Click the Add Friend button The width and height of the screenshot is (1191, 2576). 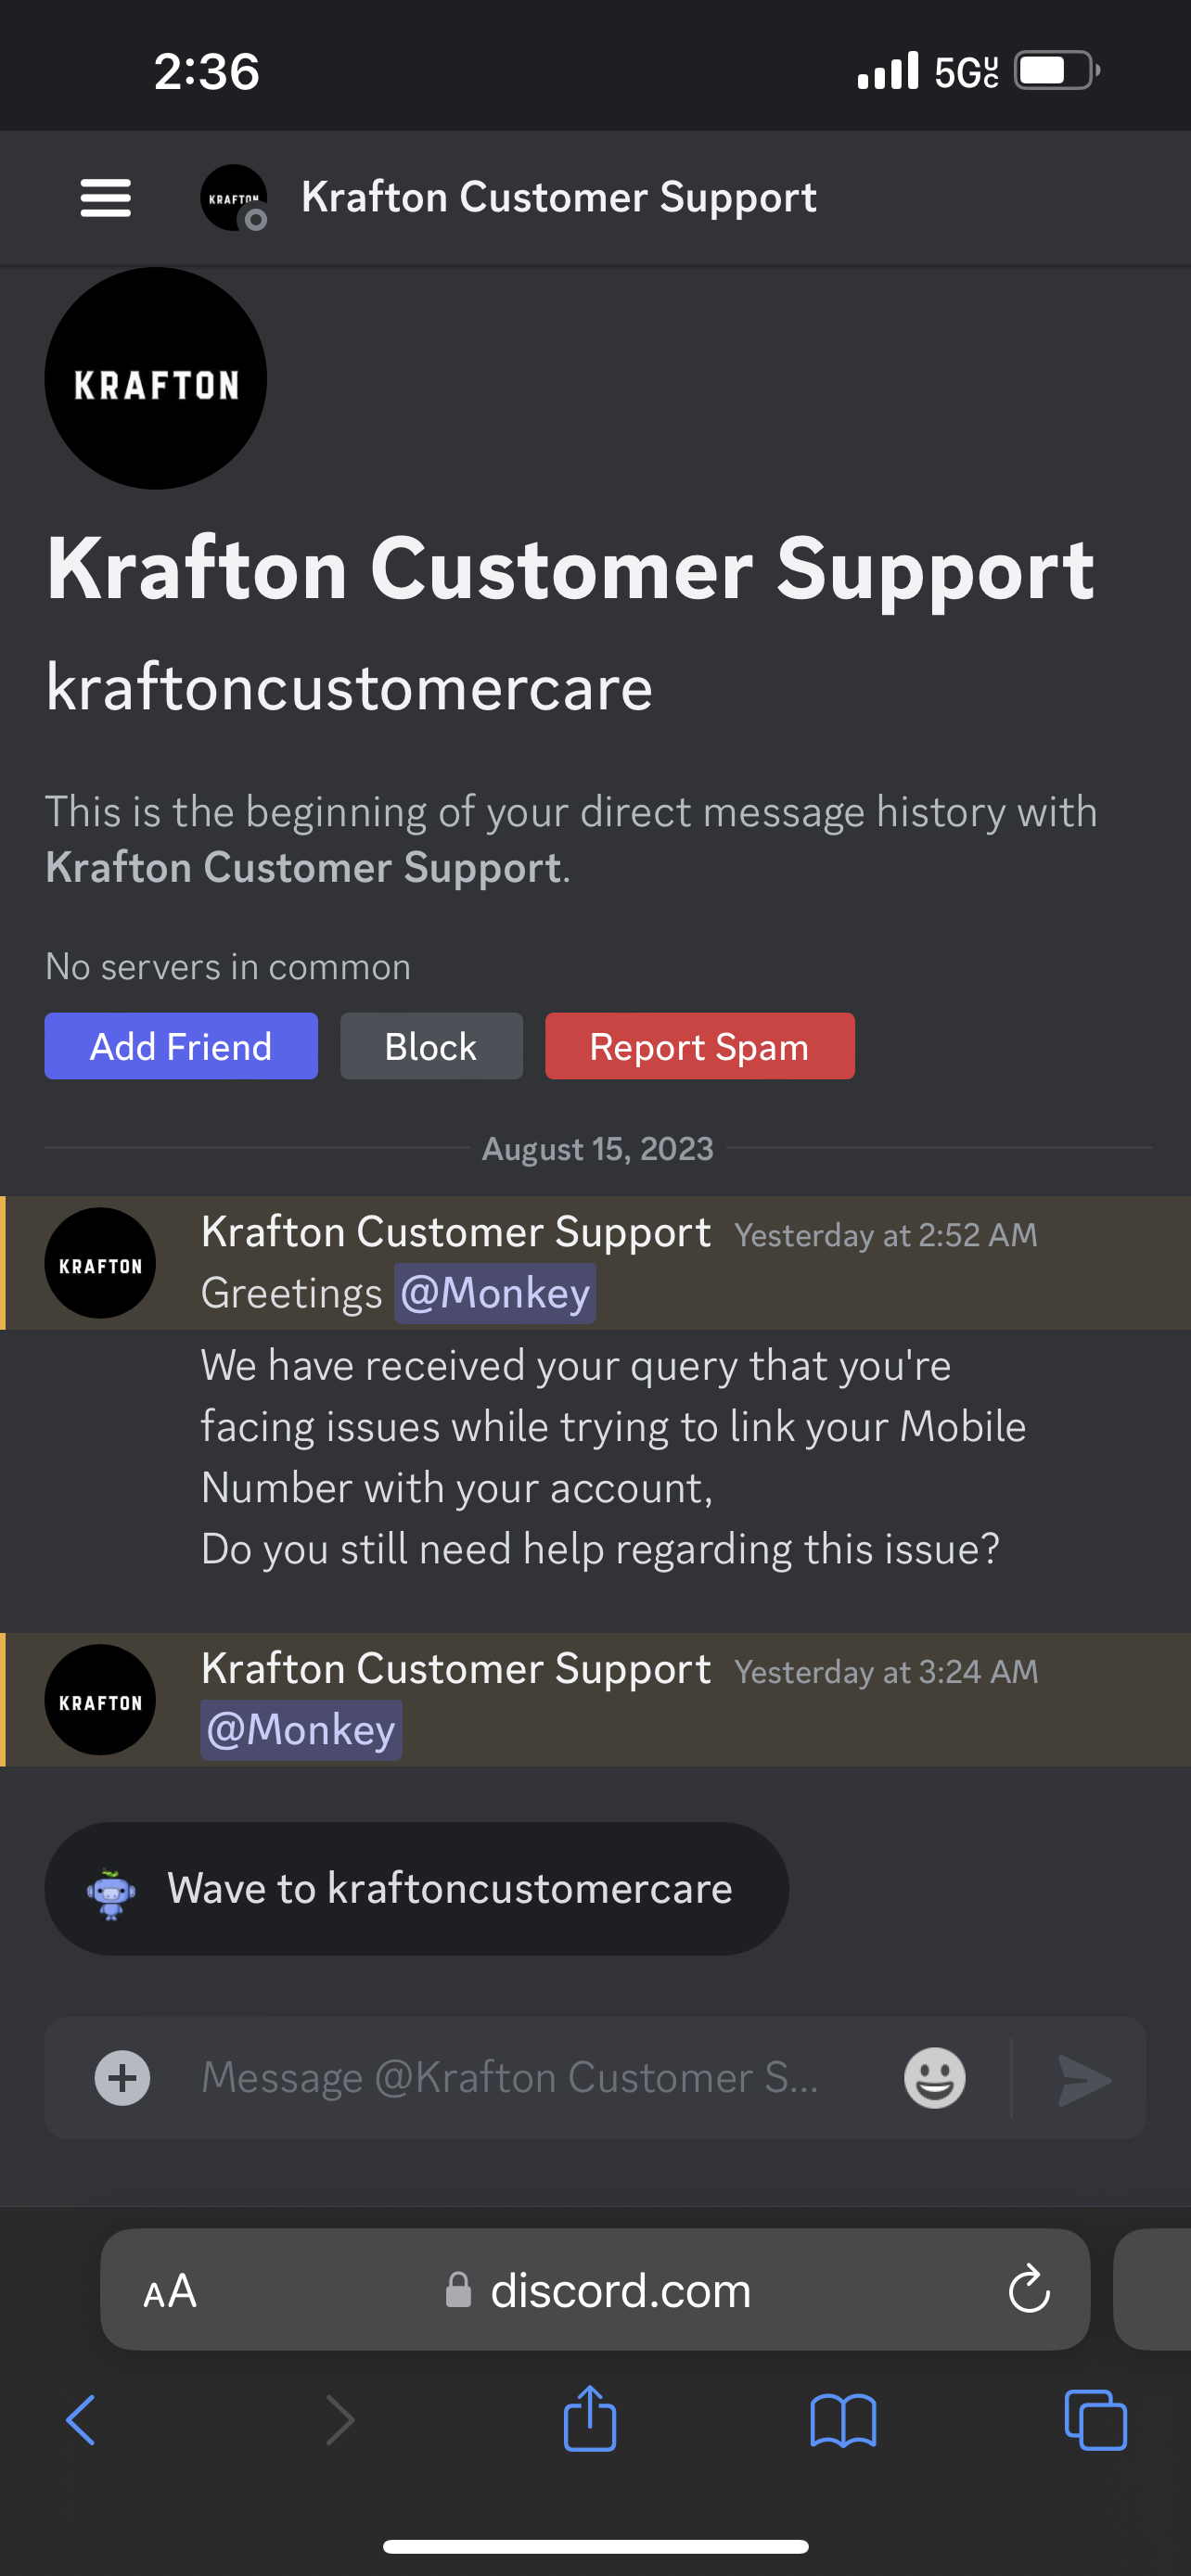pos(181,1046)
